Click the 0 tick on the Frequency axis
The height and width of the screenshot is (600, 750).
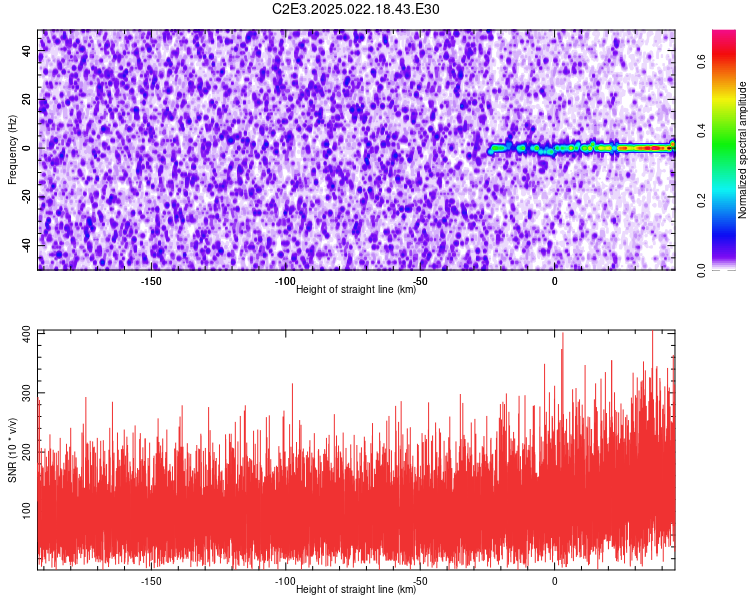(27, 148)
